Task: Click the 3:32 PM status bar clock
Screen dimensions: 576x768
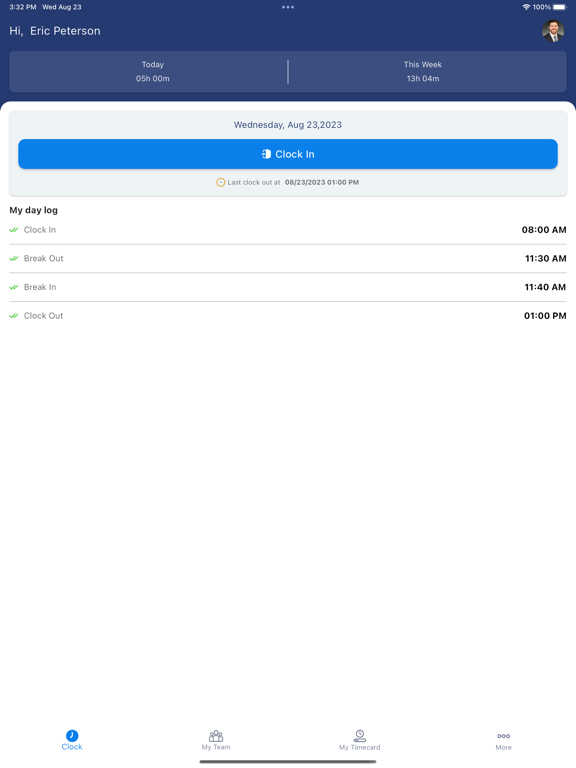Action: tap(23, 7)
